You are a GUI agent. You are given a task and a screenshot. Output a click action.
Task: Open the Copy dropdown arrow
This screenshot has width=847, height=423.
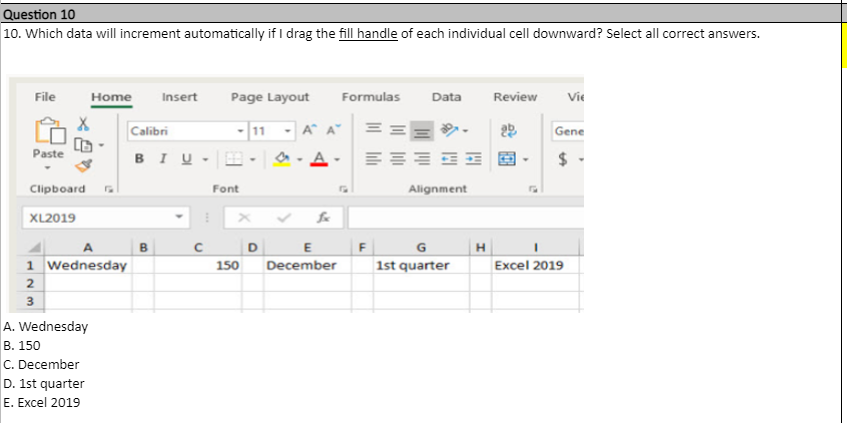point(101,145)
